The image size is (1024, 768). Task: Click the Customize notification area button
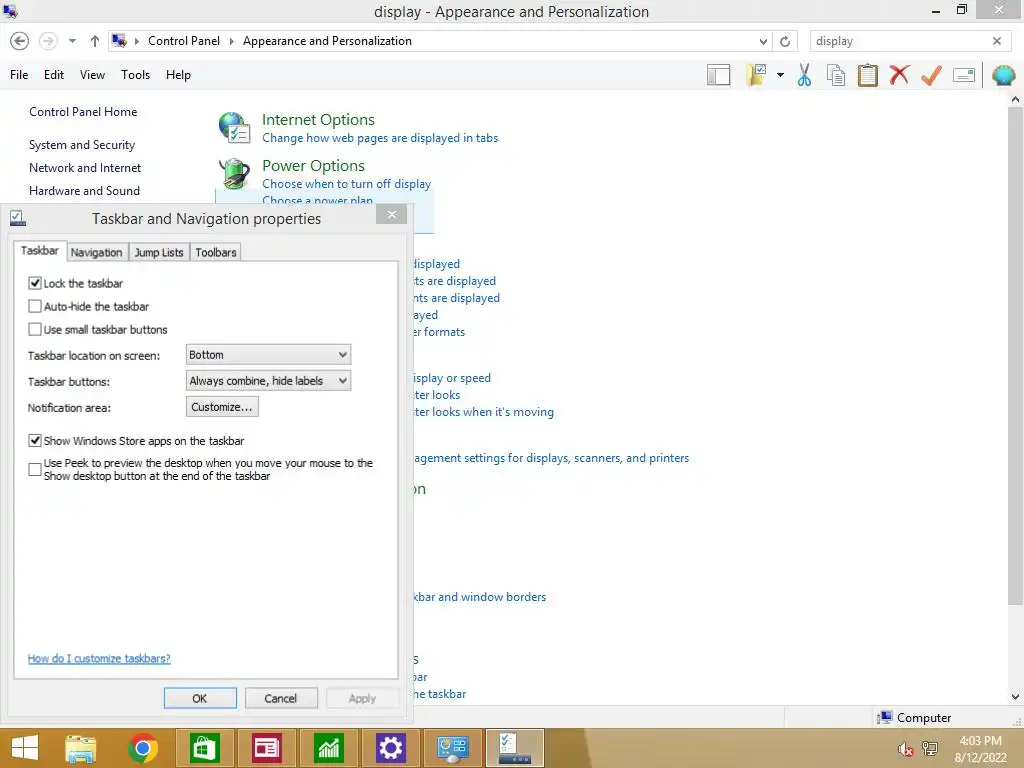pos(222,407)
